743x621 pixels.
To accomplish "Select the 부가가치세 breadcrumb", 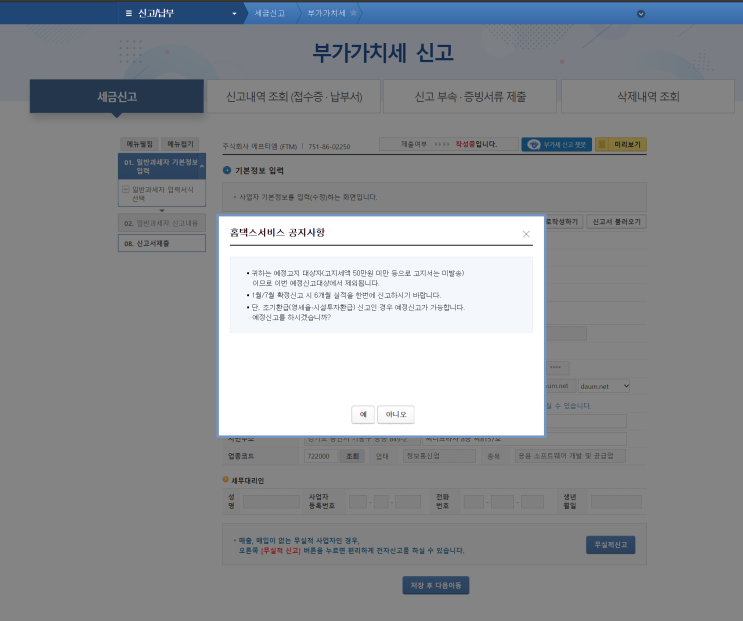I will pos(326,13).
